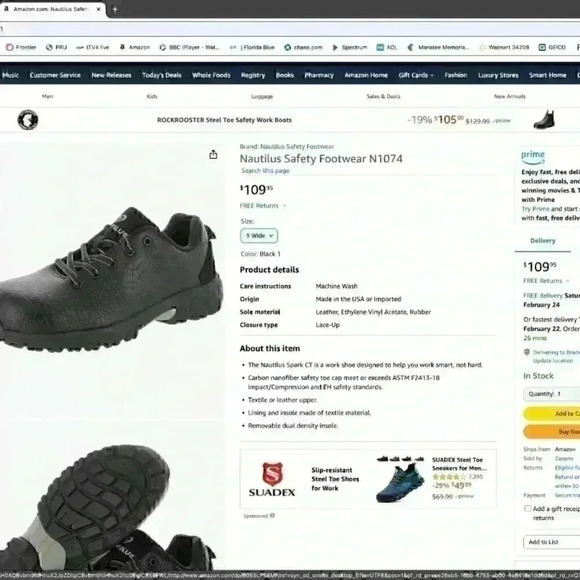Image resolution: width=580 pixels, height=580 pixels.
Task: Open the Luggage subcategory
Action: tap(262, 97)
